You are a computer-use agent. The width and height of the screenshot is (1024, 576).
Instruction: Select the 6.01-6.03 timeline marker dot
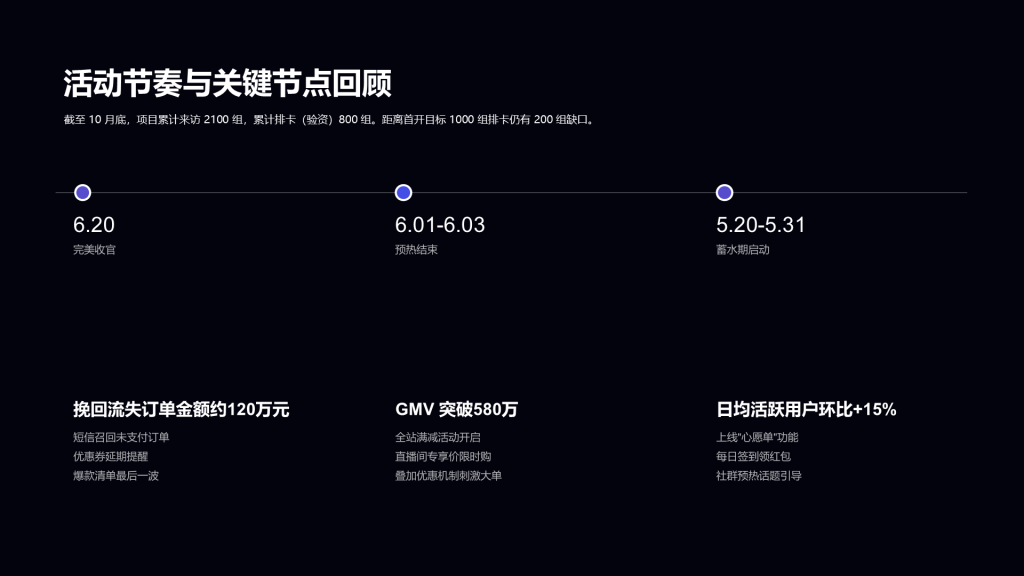pos(403,192)
